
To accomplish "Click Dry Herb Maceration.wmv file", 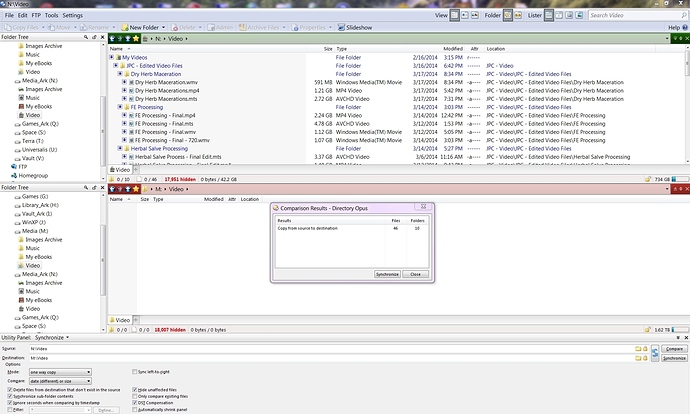I will pyautogui.click(x=166, y=82).
